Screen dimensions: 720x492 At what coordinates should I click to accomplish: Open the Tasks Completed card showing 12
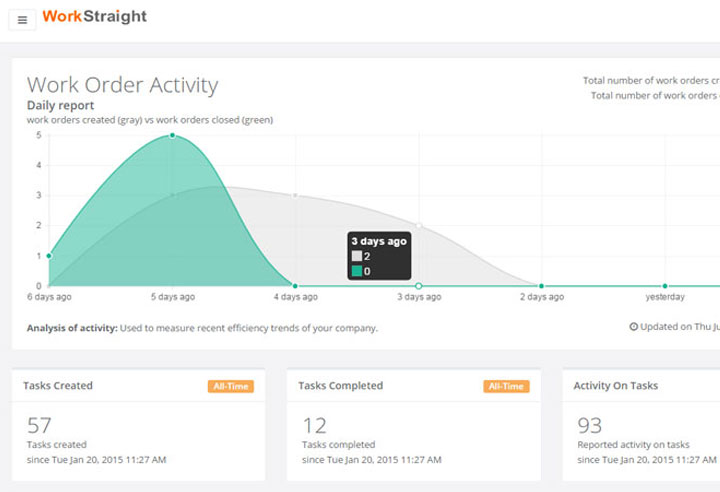pyautogui.click(x=414, y=425)
